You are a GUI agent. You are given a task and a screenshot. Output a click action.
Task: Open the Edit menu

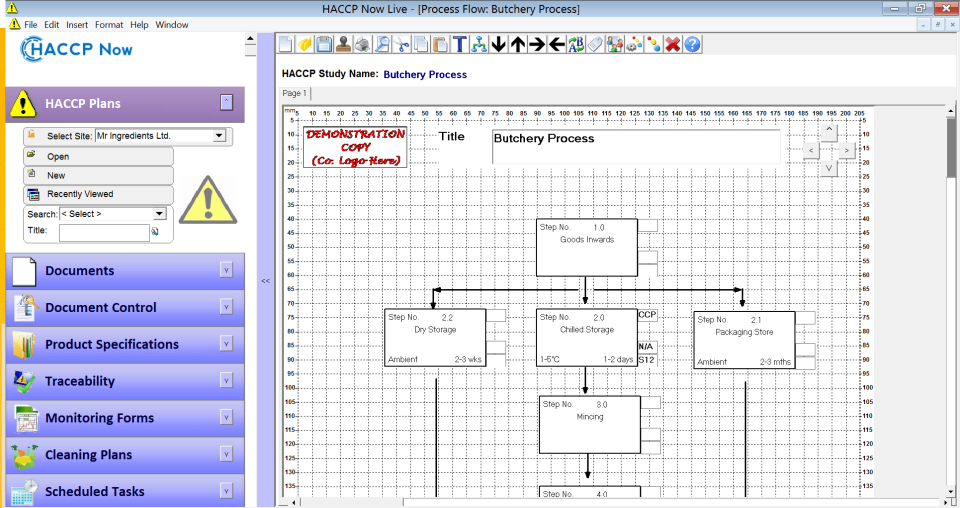51,24
